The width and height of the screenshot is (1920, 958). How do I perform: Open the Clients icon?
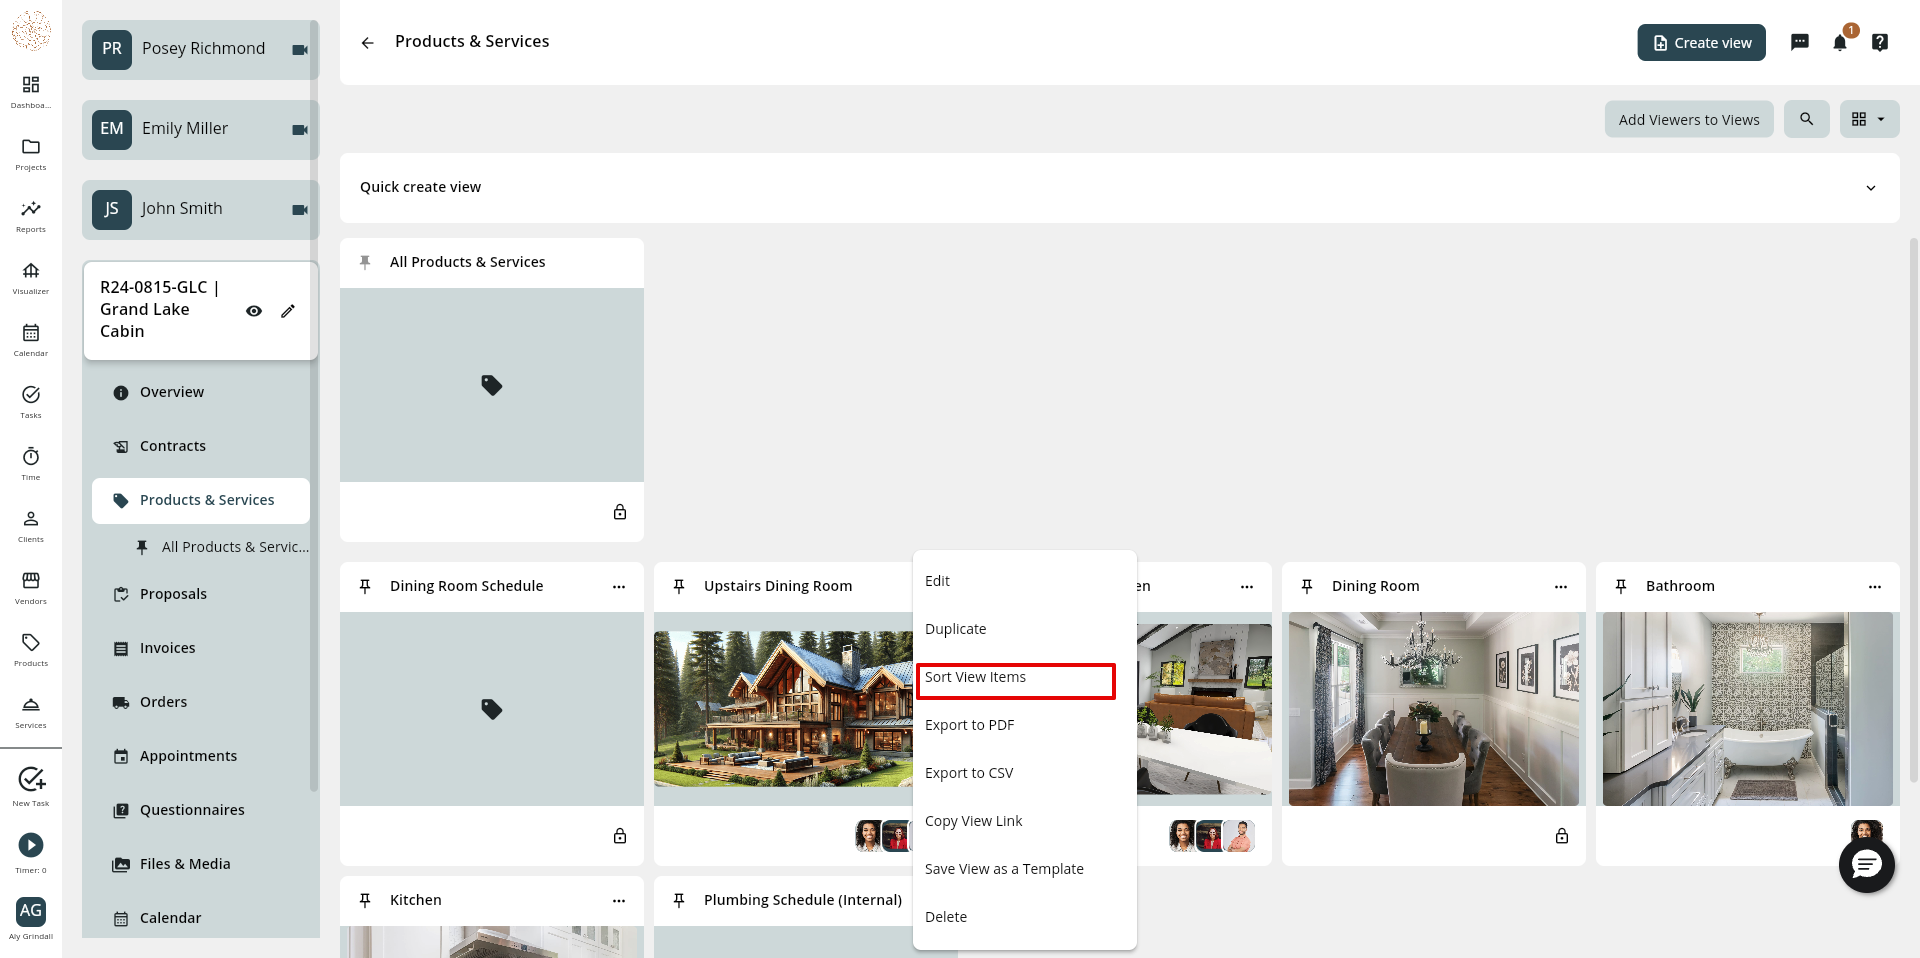pyautogui.click(x=31, y=519)
